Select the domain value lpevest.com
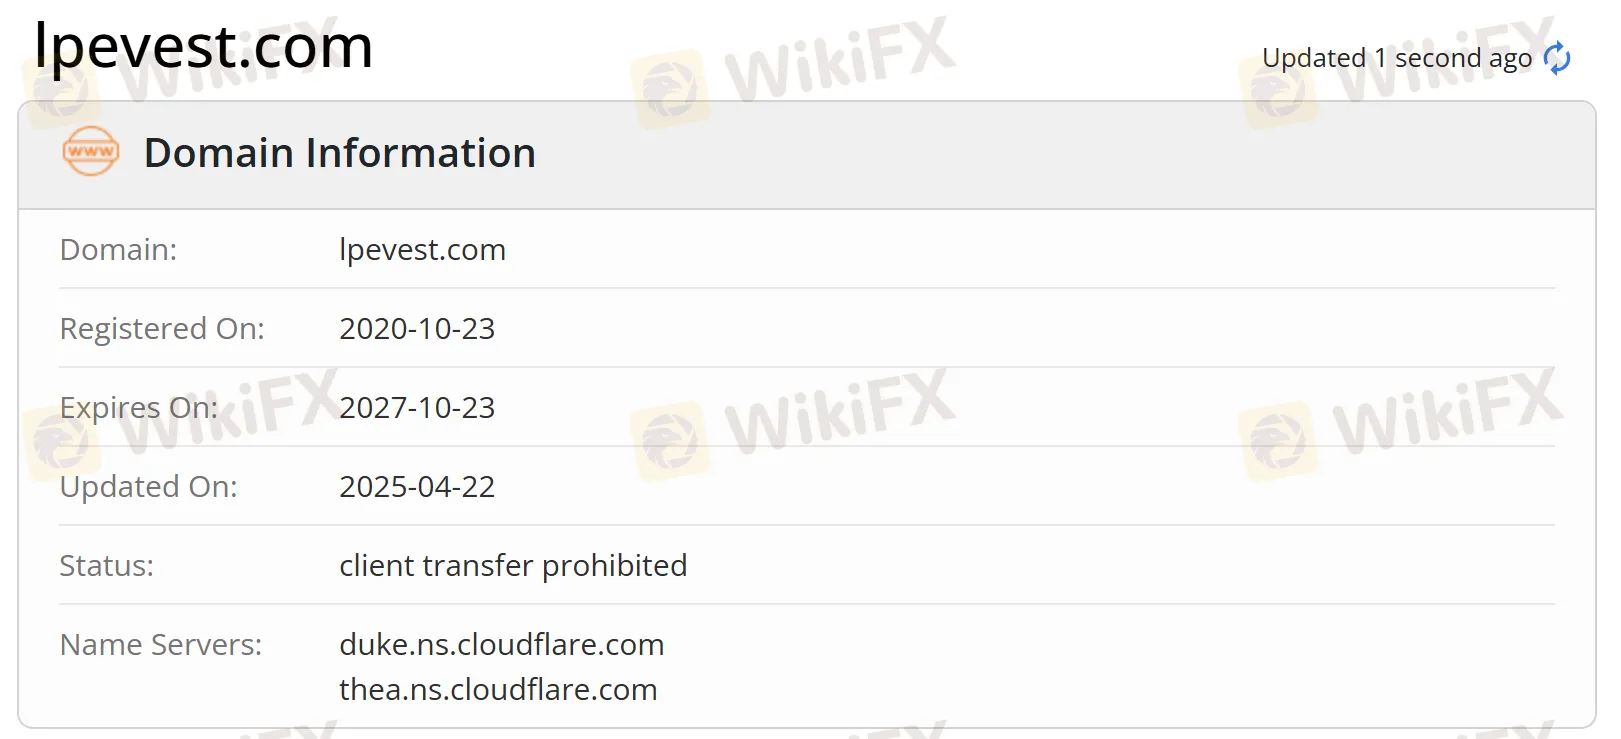Viewport: 1621px width, 739px height. tap(423, 249)
